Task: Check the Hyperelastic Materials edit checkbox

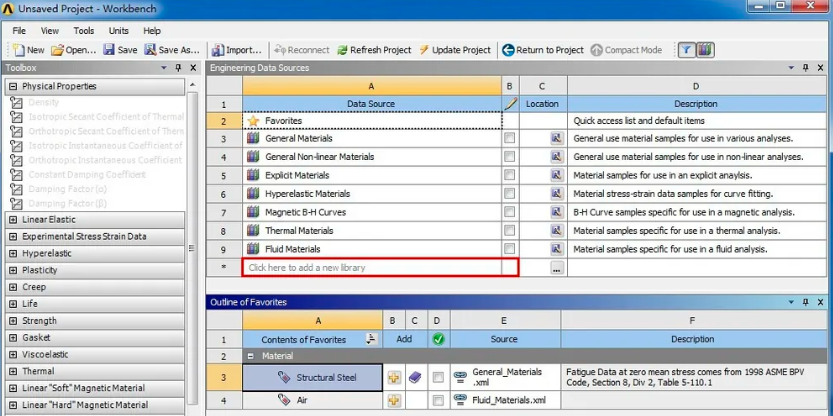Action: coord(509,193)
